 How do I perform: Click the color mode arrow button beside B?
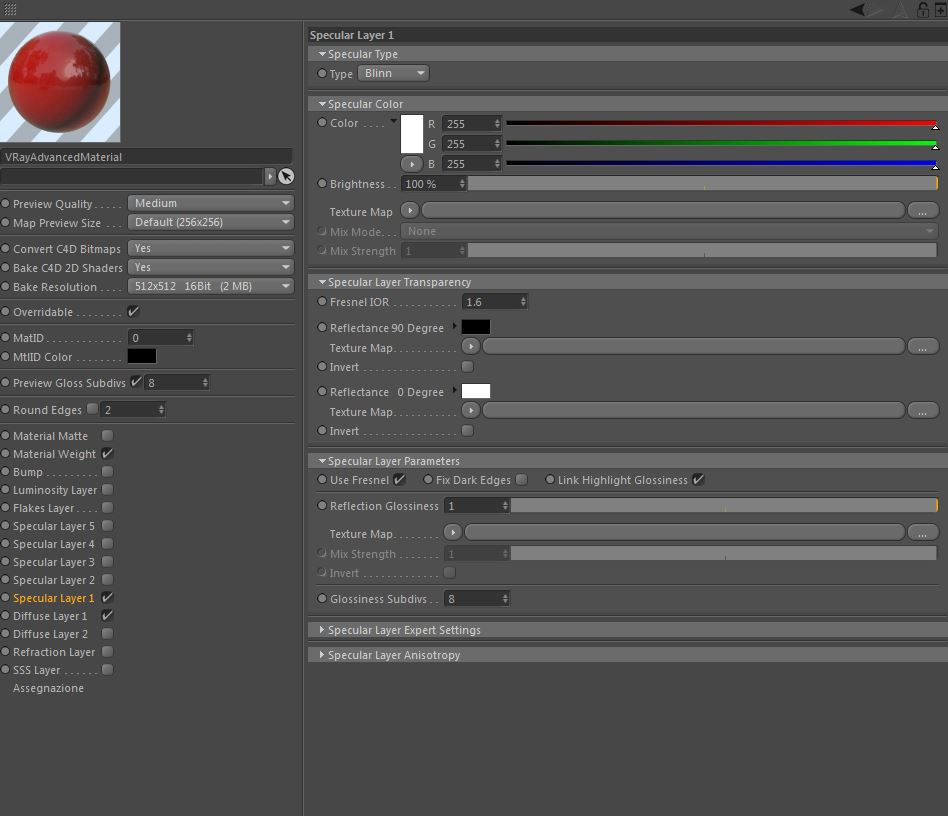point(412,164)
